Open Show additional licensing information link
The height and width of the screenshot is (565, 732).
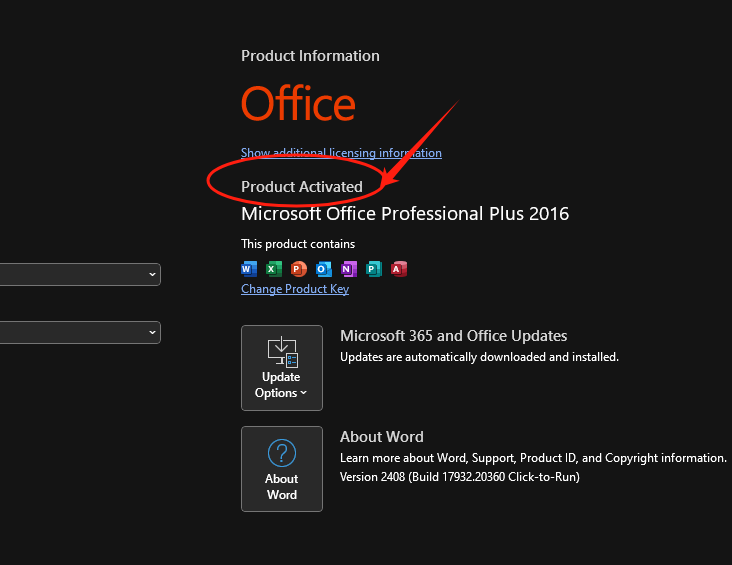tap(341, 153)
